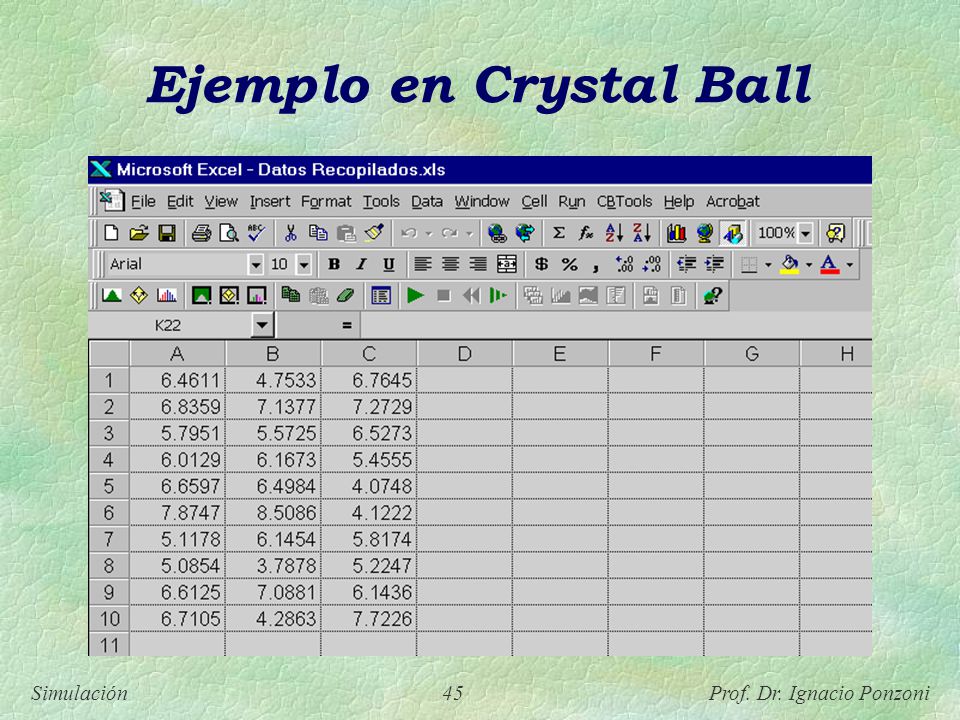Print using the printer icon

(201, 233)
